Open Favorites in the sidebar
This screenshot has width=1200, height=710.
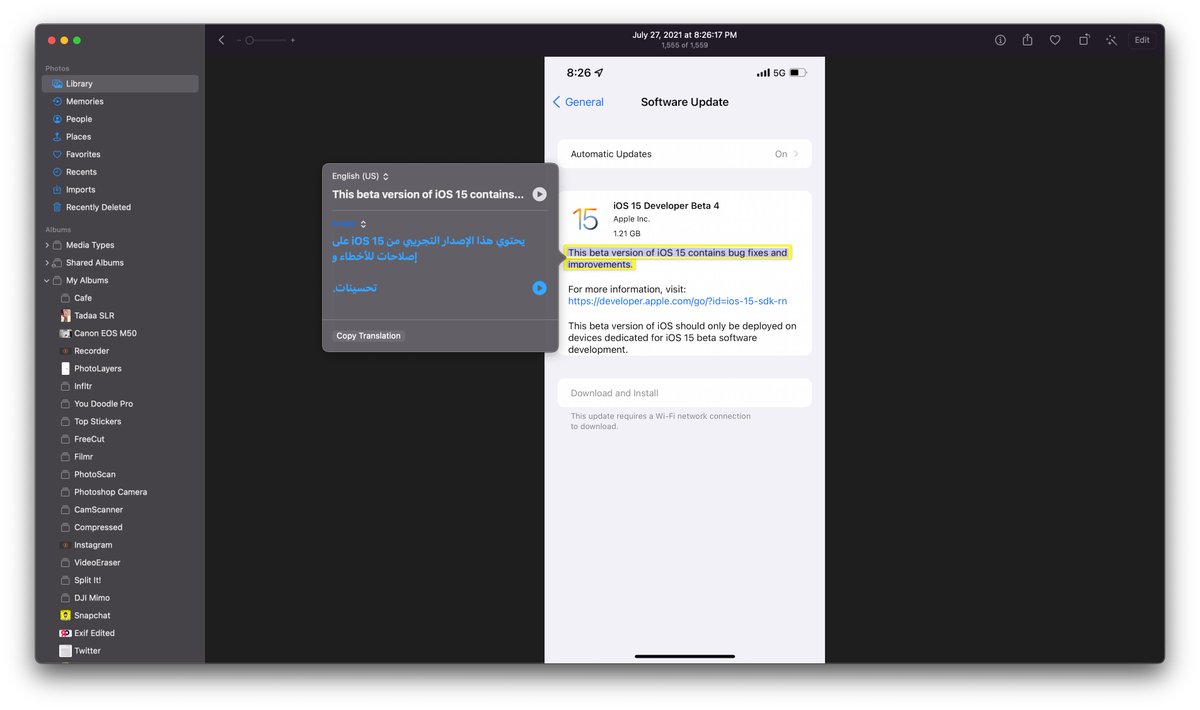(120, 154)
